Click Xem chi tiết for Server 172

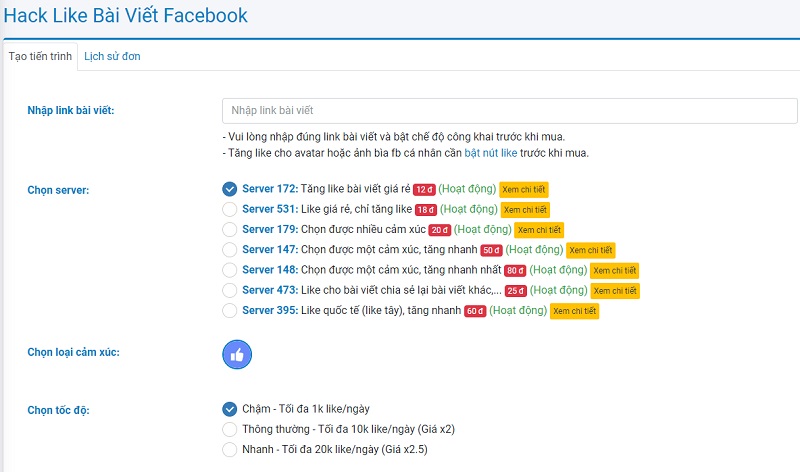[x=524, y=190]
